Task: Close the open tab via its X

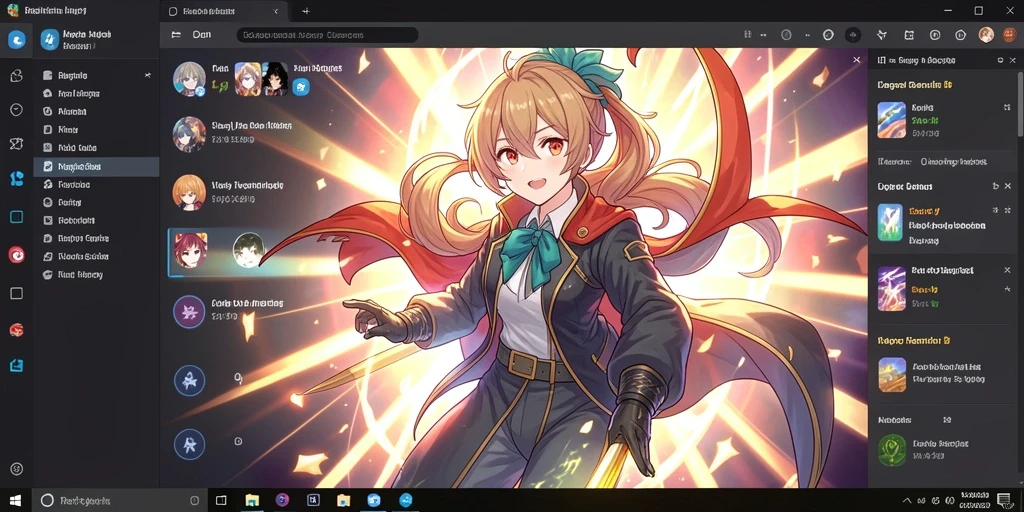Action: coord(276,11)
